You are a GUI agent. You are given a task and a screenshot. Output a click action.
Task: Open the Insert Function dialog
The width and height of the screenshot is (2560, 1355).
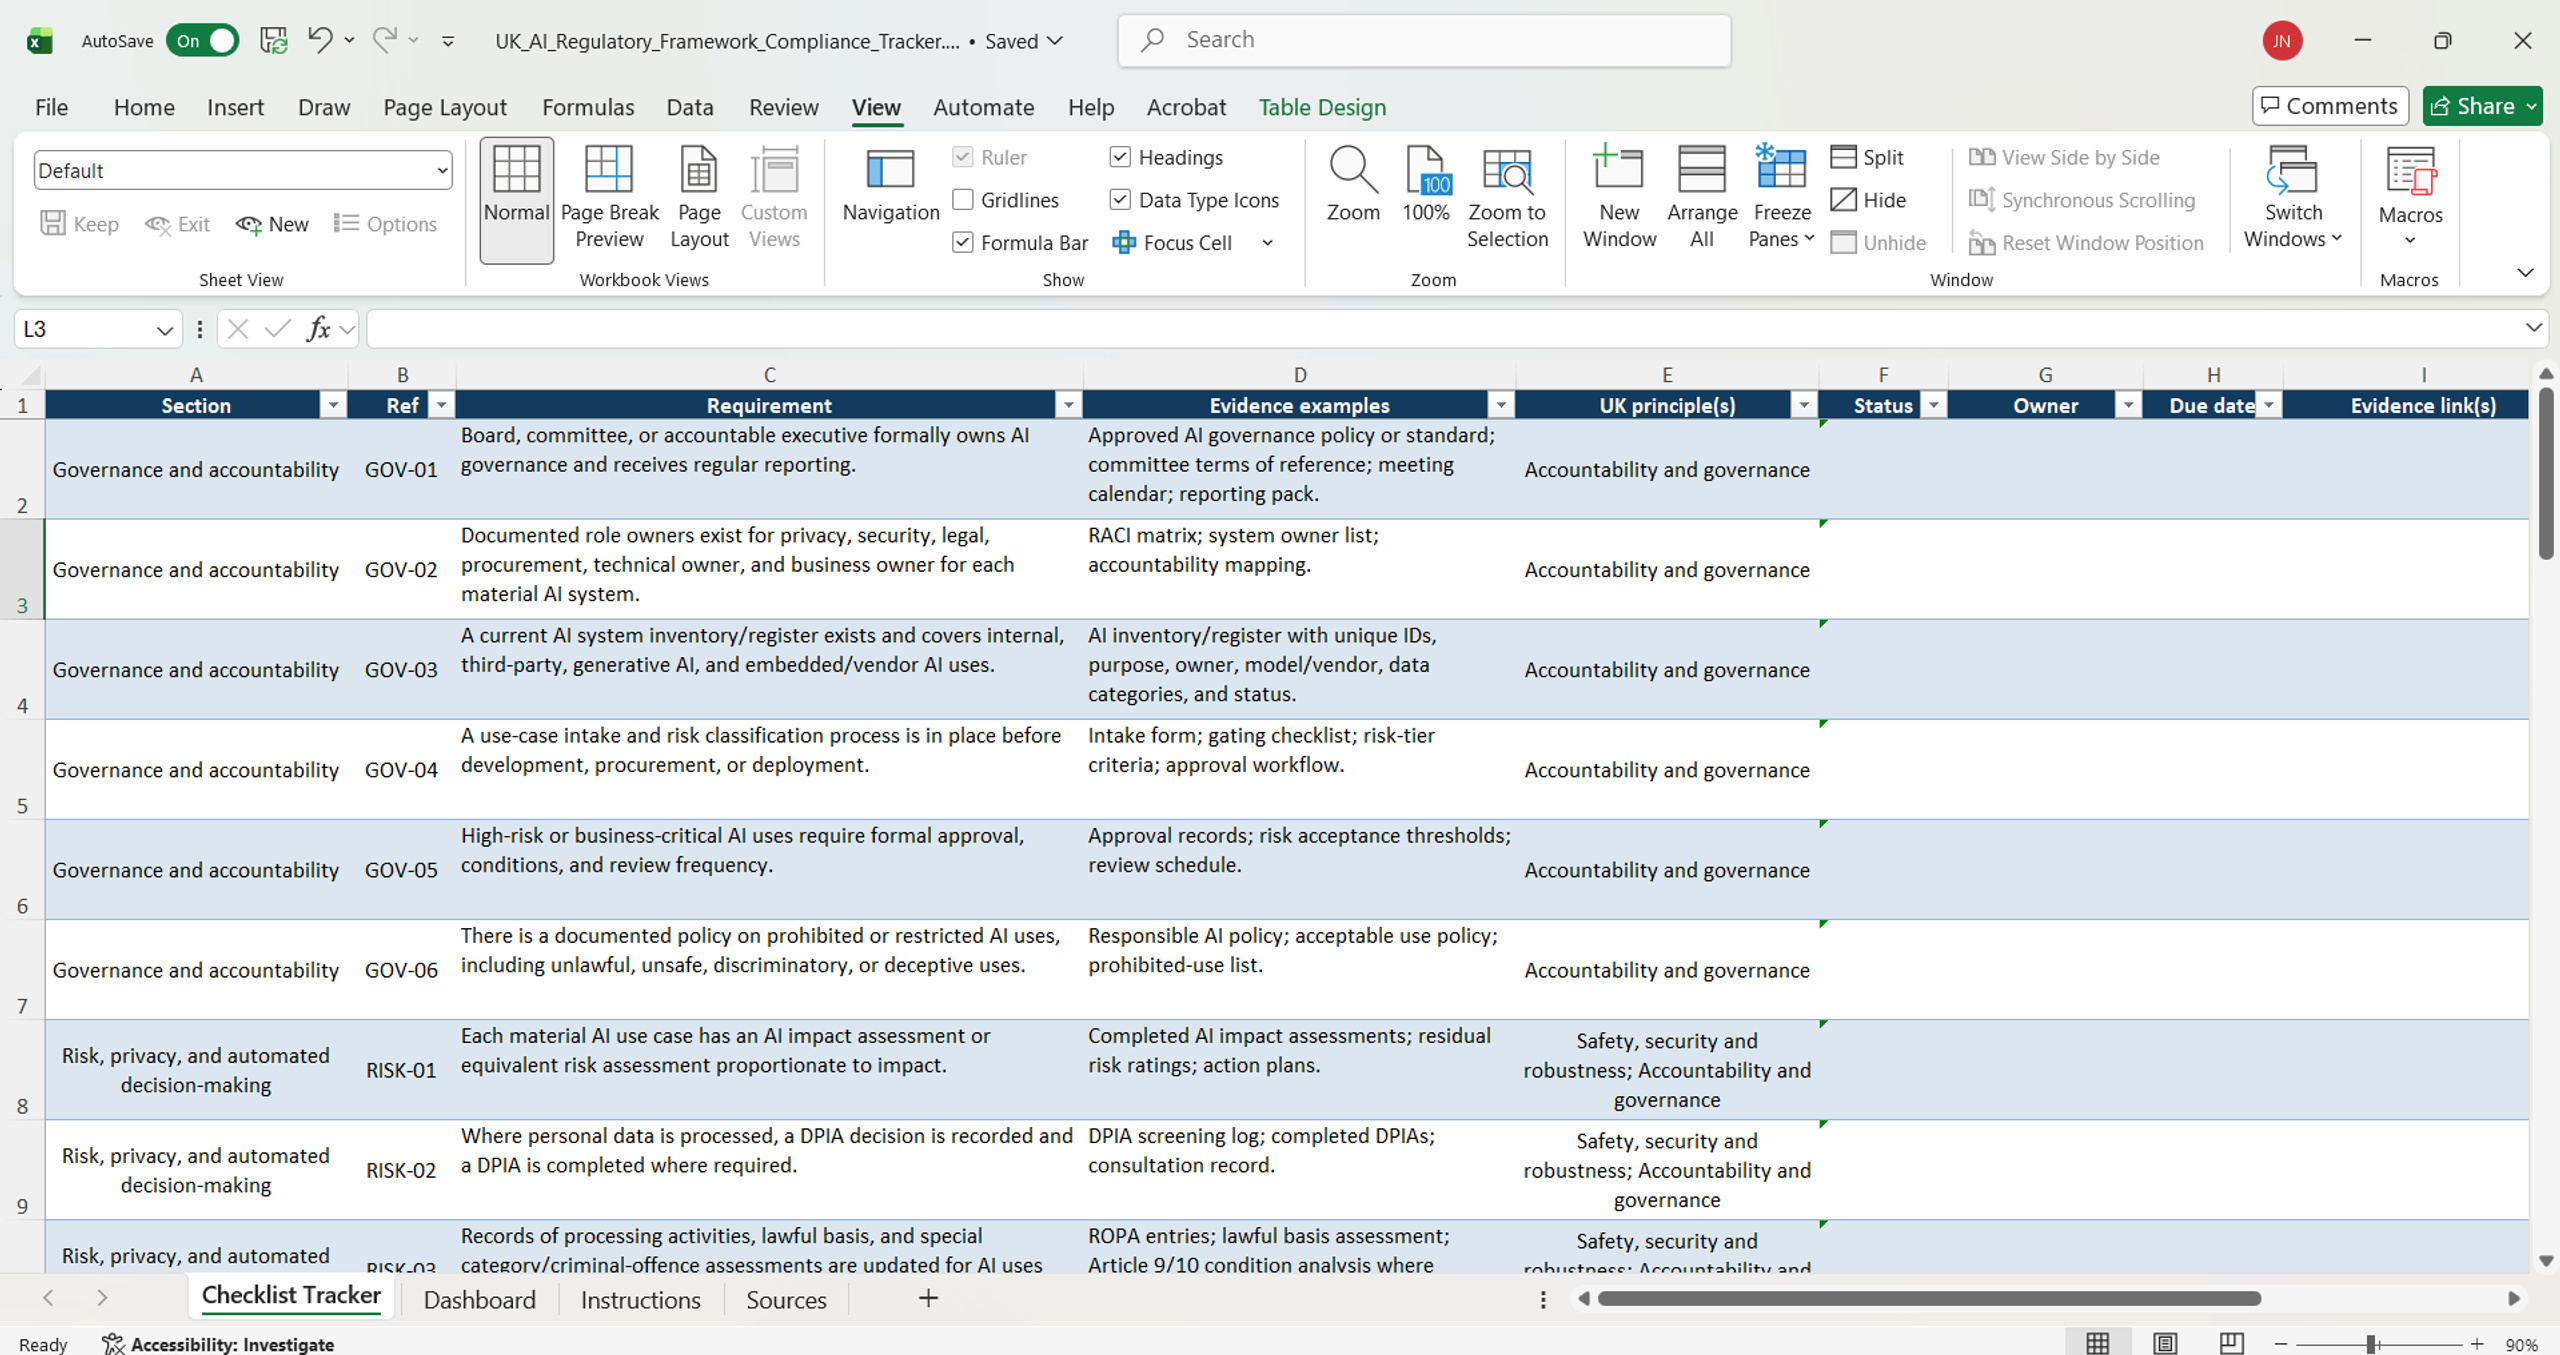point(318,328)
